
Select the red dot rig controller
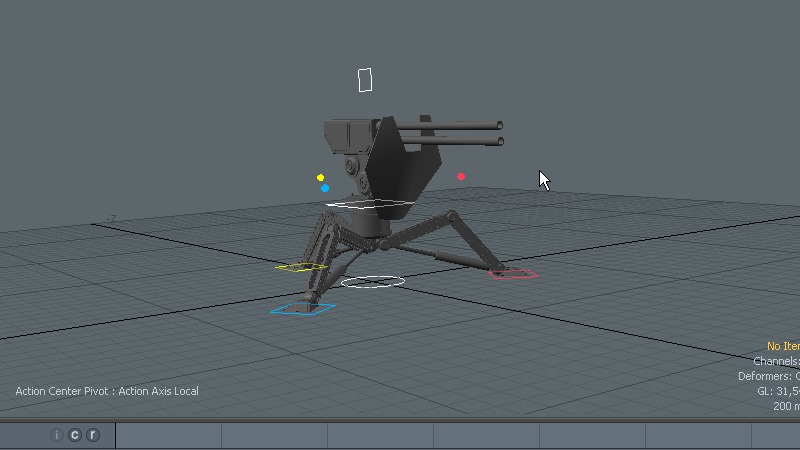(461, 177)
